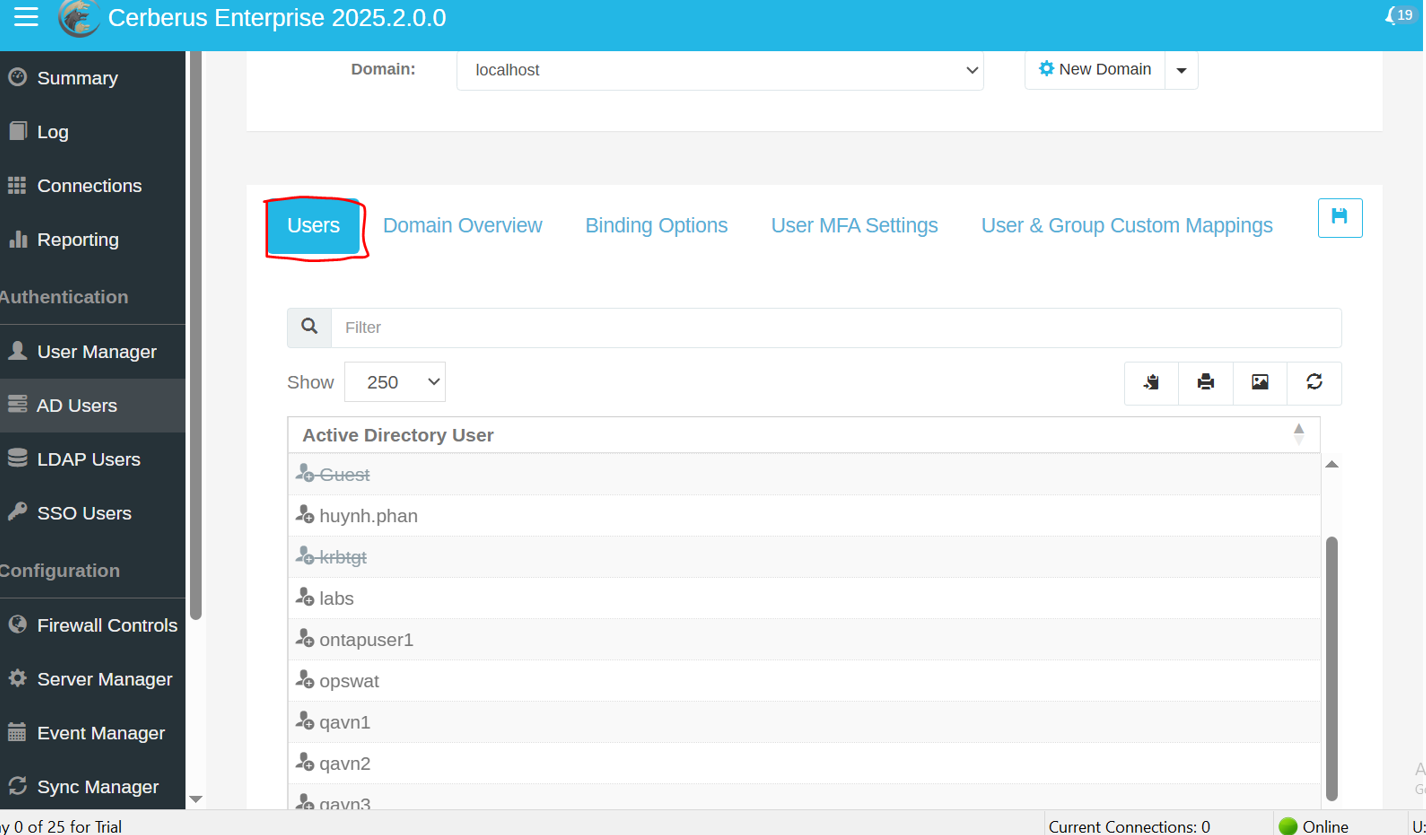Go to Summary in the sidebar
The height and width of the screenshot is (835, 1426).
(x=77, y=78)
